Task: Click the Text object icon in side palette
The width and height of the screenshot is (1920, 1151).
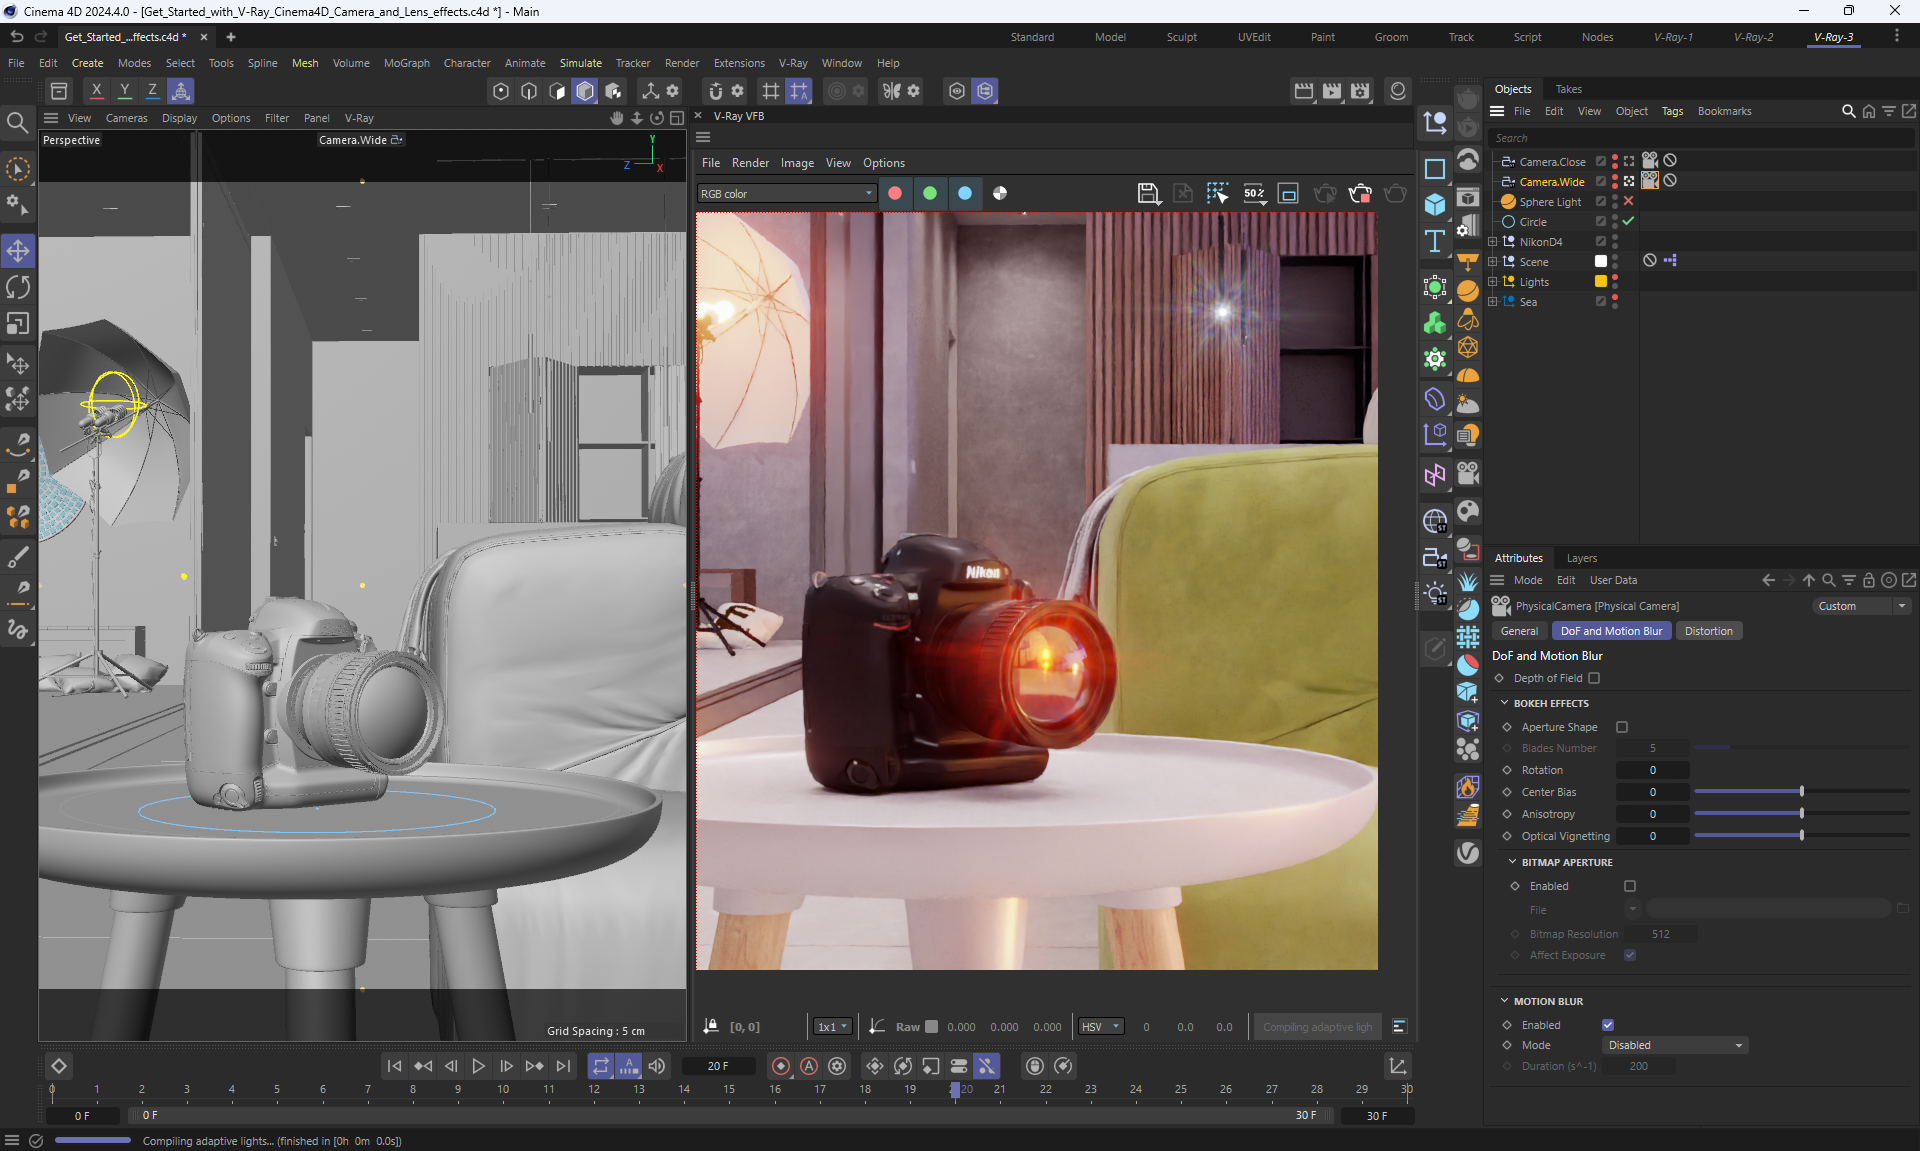Action: pyautogui.click(x=1435, y=241)
